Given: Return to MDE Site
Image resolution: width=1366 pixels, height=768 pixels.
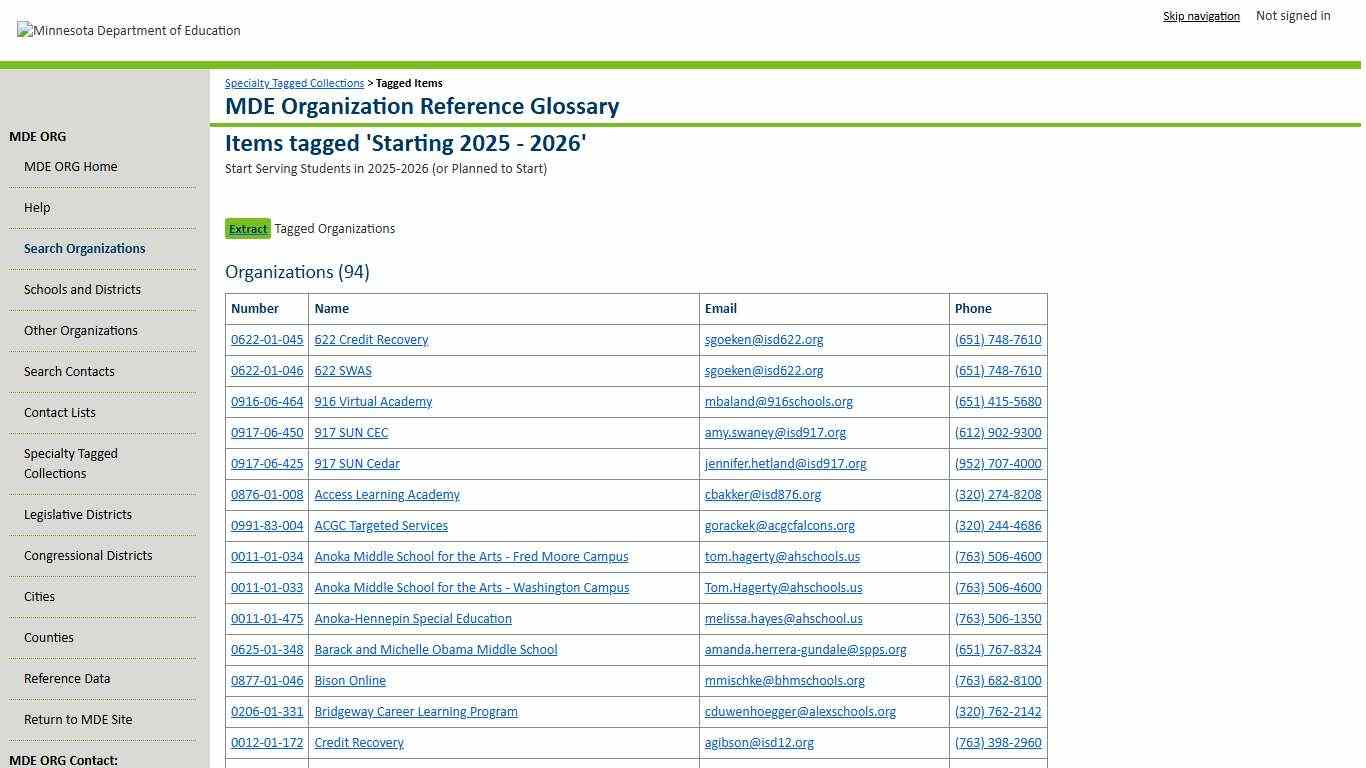Looking at the screenshot, I should [78, 719].
